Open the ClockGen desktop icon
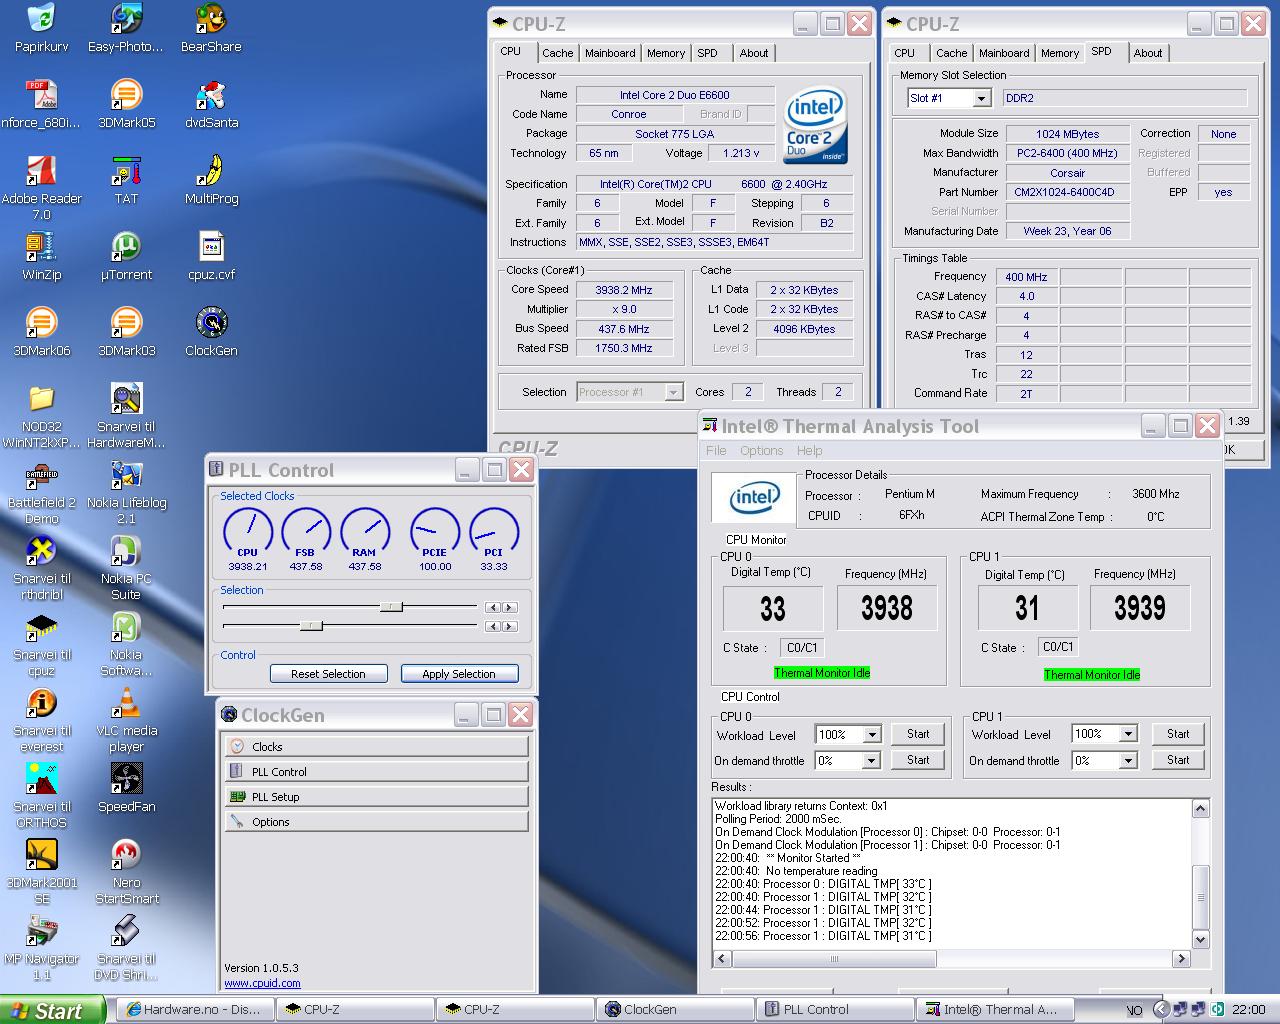The height and width of the screenshot is (1024, 1280). point(211,332)
